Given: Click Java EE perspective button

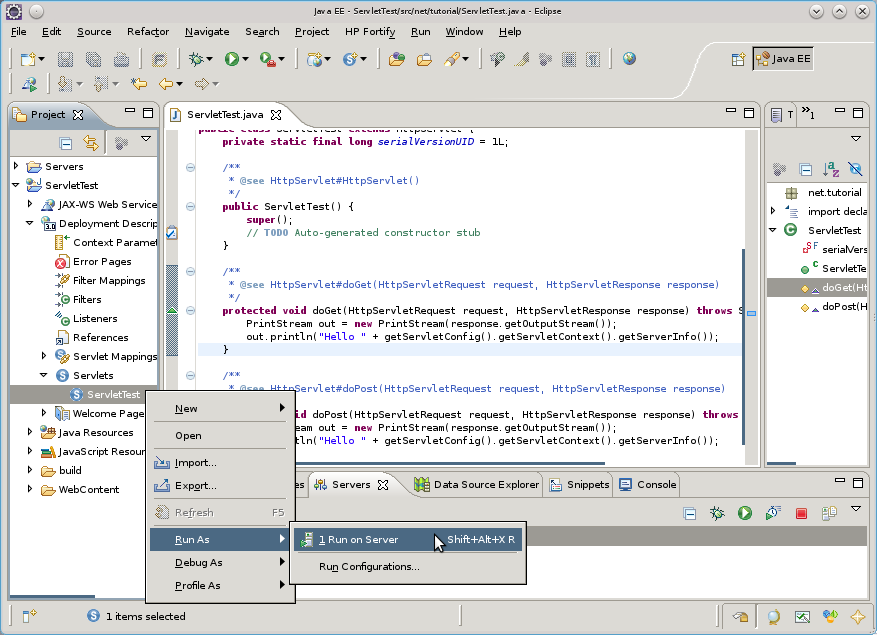Looking at the screenshot, I should pos(783,59).
